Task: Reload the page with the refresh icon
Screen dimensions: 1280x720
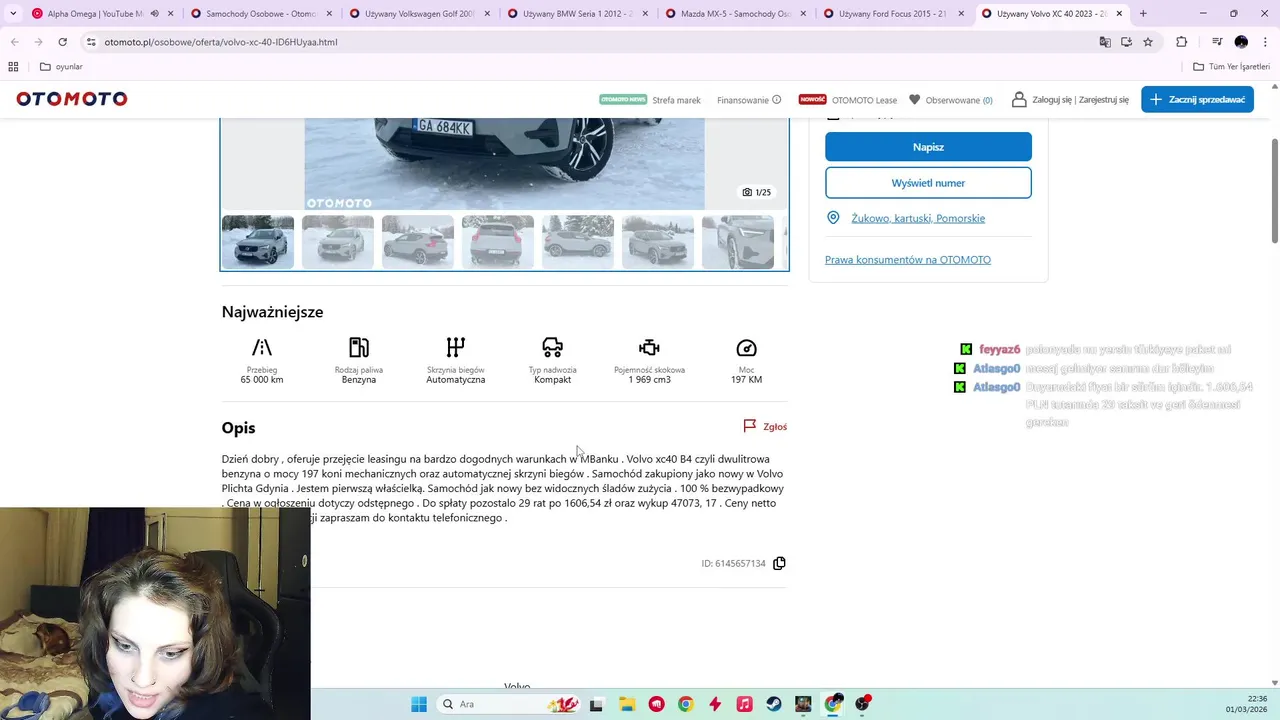Action: 62,42
